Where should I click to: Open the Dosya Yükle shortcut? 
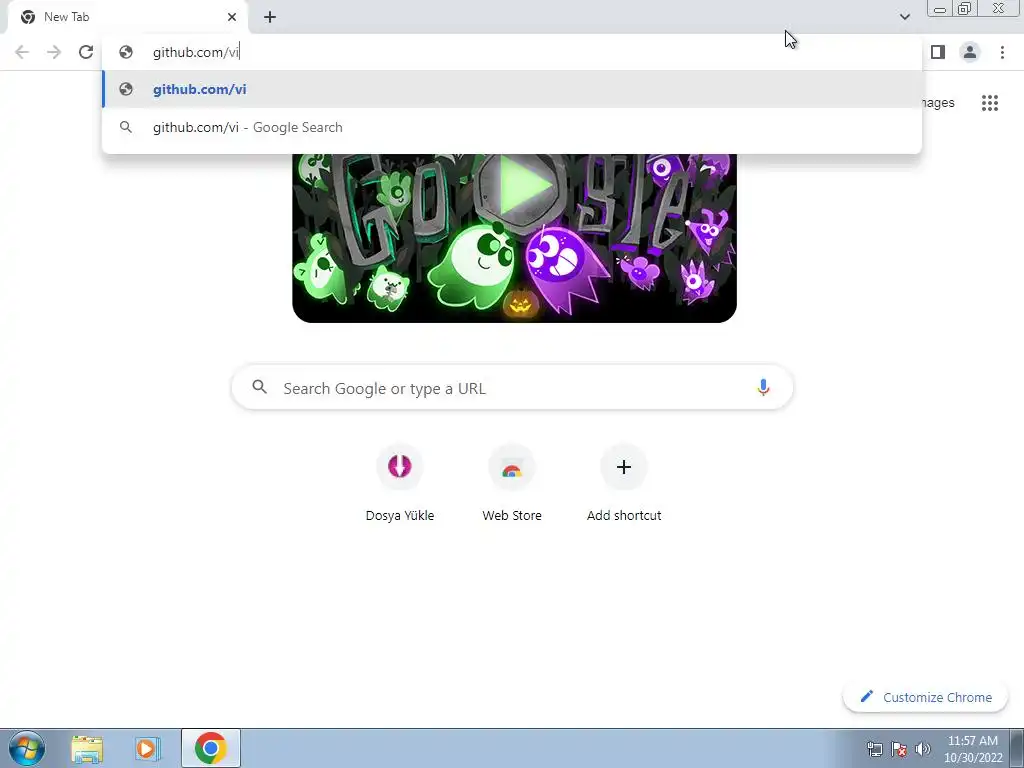click(400, 483)
